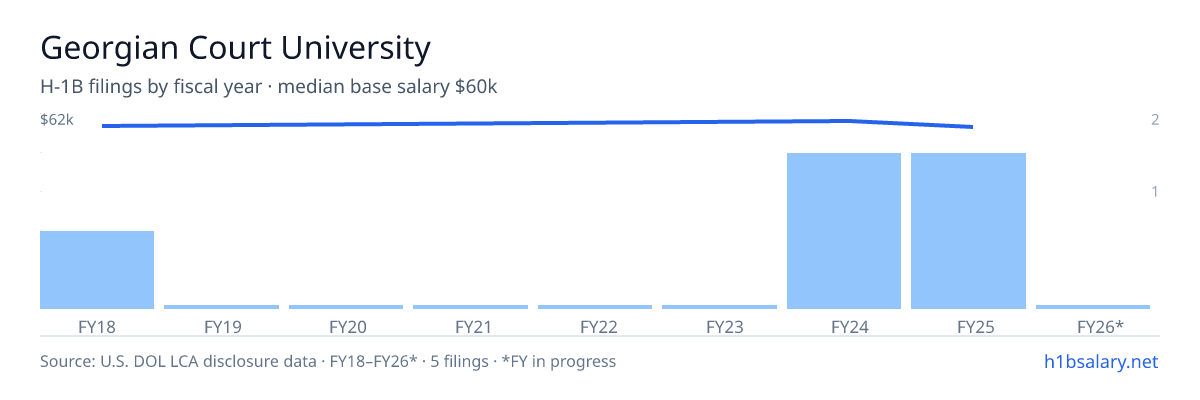Click the FY26* axis label
This screenshot has height=400, width=1200.
point(1100,326)
